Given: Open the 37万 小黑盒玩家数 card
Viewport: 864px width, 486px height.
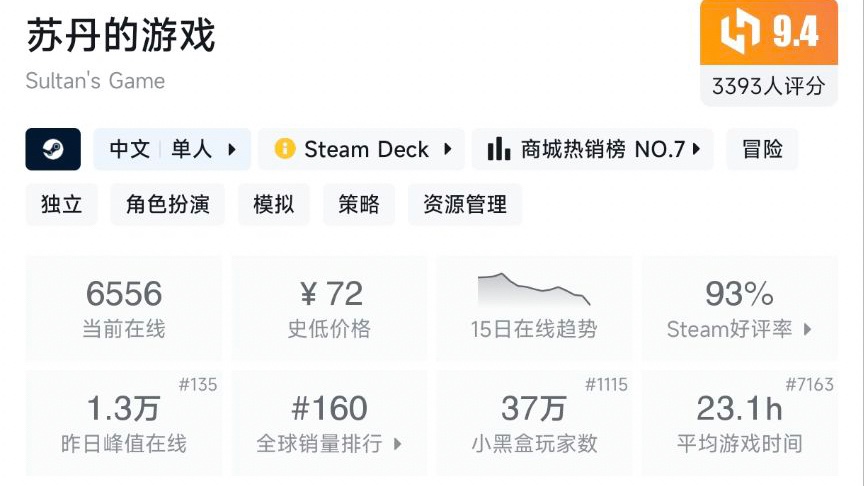Looking at the screenshot, I should coord(534,423).
